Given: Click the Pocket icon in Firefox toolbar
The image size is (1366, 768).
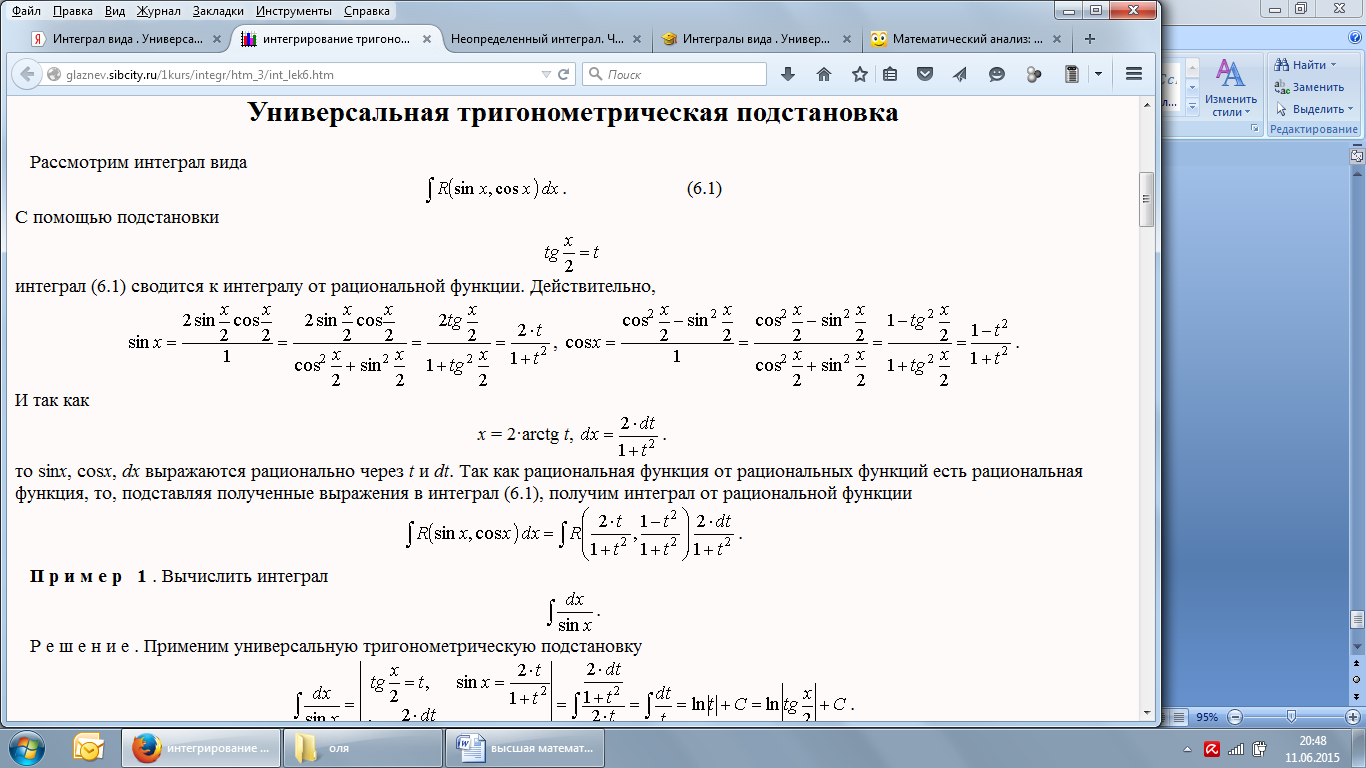Looking at the screenshot, I should [x=926, y=74].
